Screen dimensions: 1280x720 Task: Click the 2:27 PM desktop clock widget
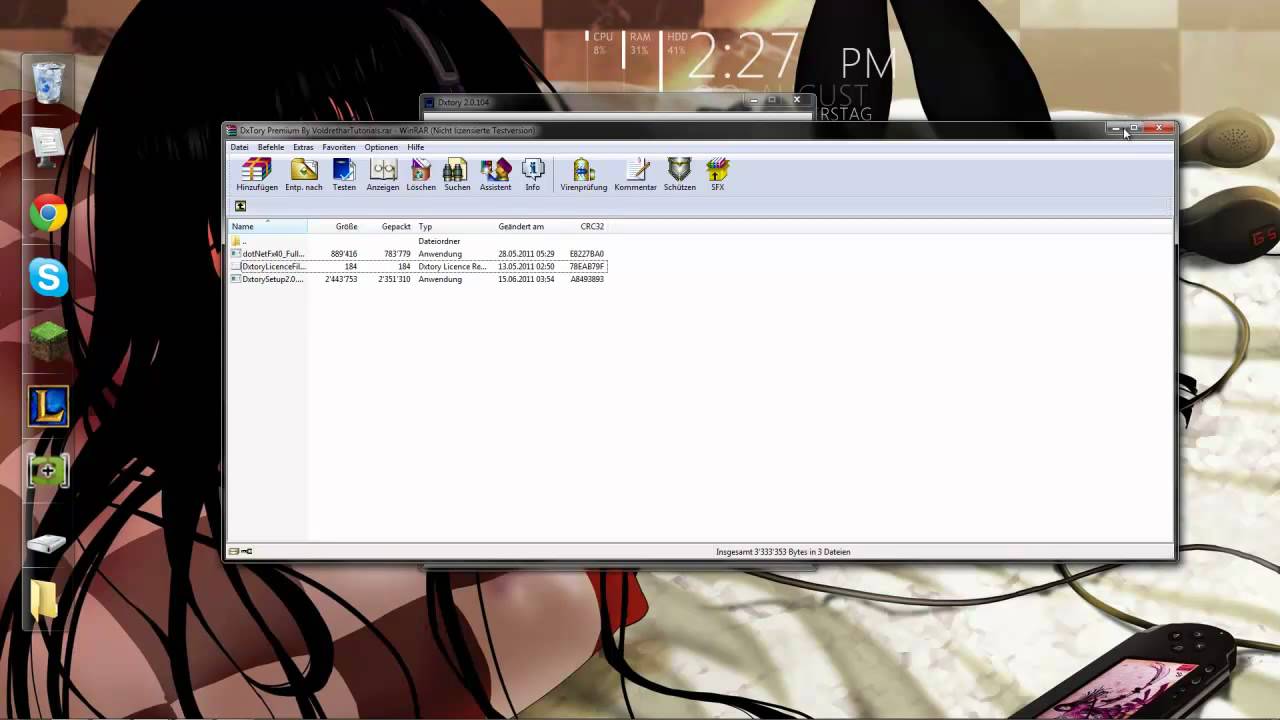790,58
